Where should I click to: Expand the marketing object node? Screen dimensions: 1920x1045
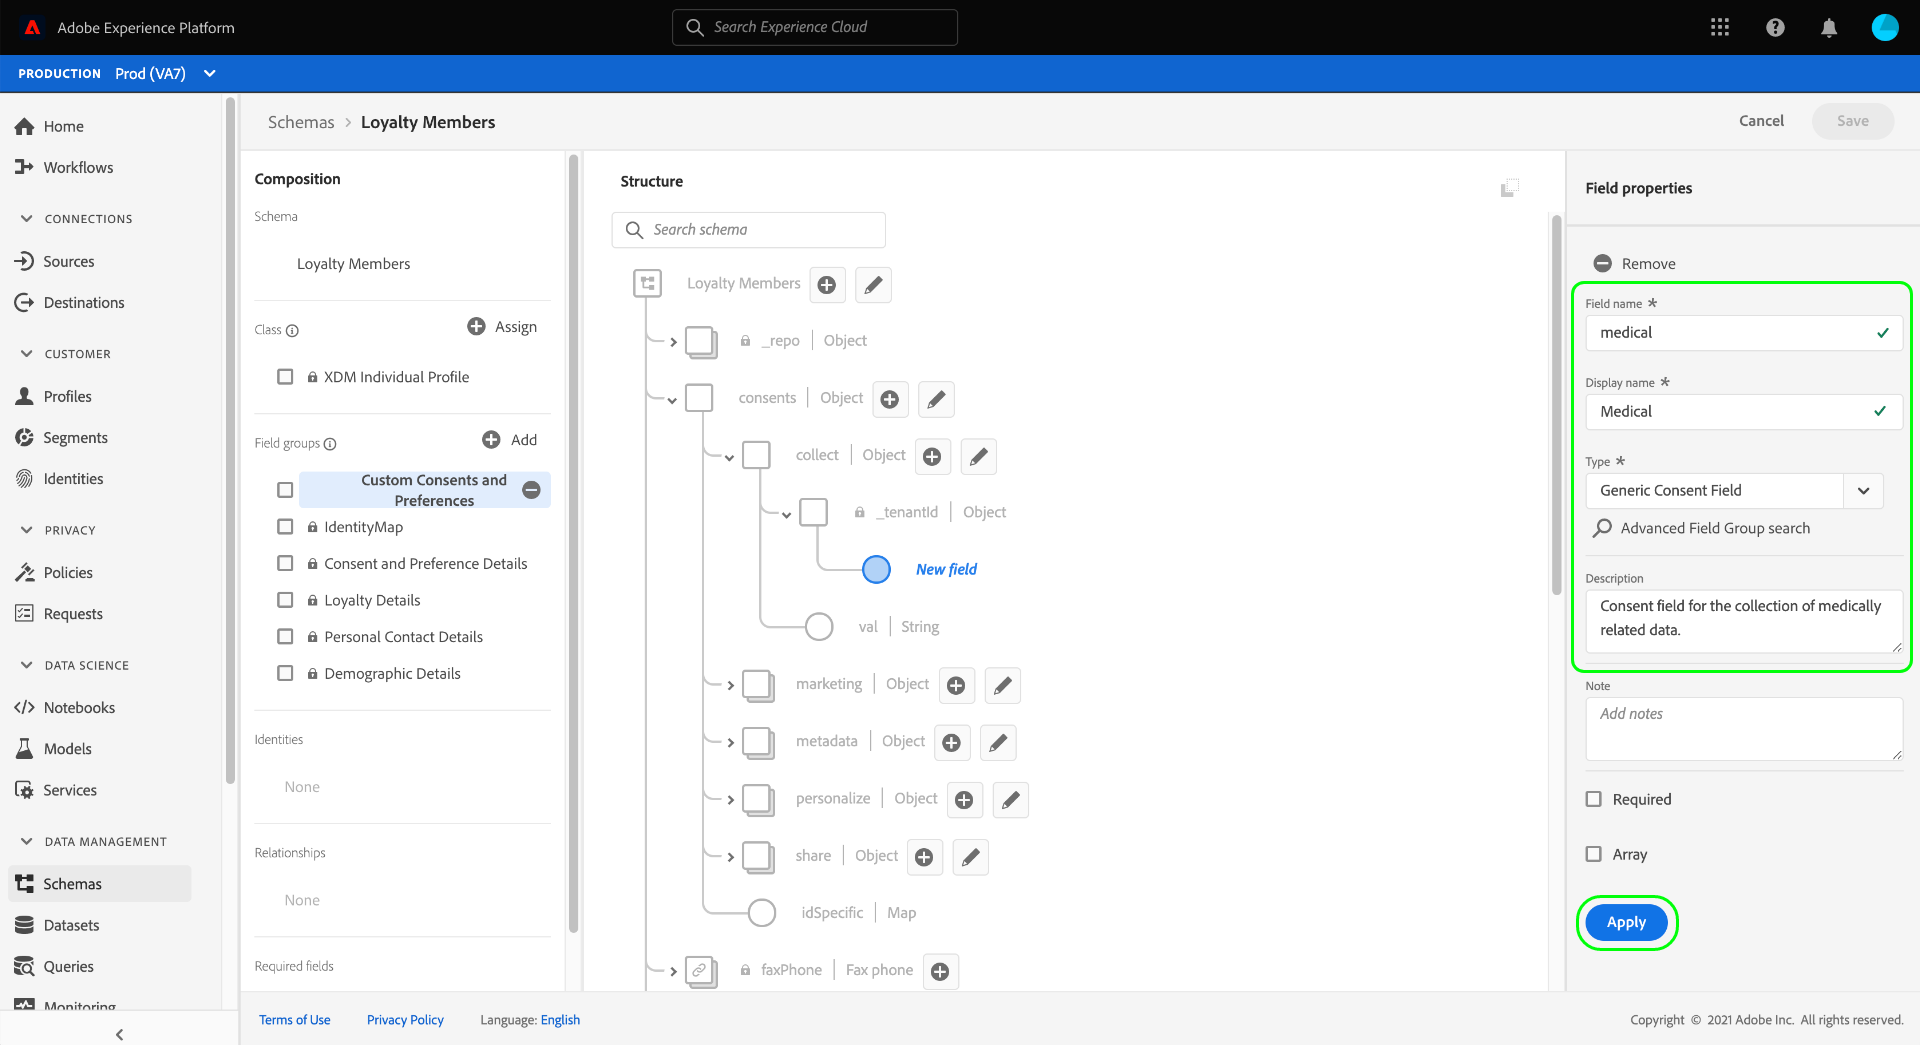click(x=731, y=686)
